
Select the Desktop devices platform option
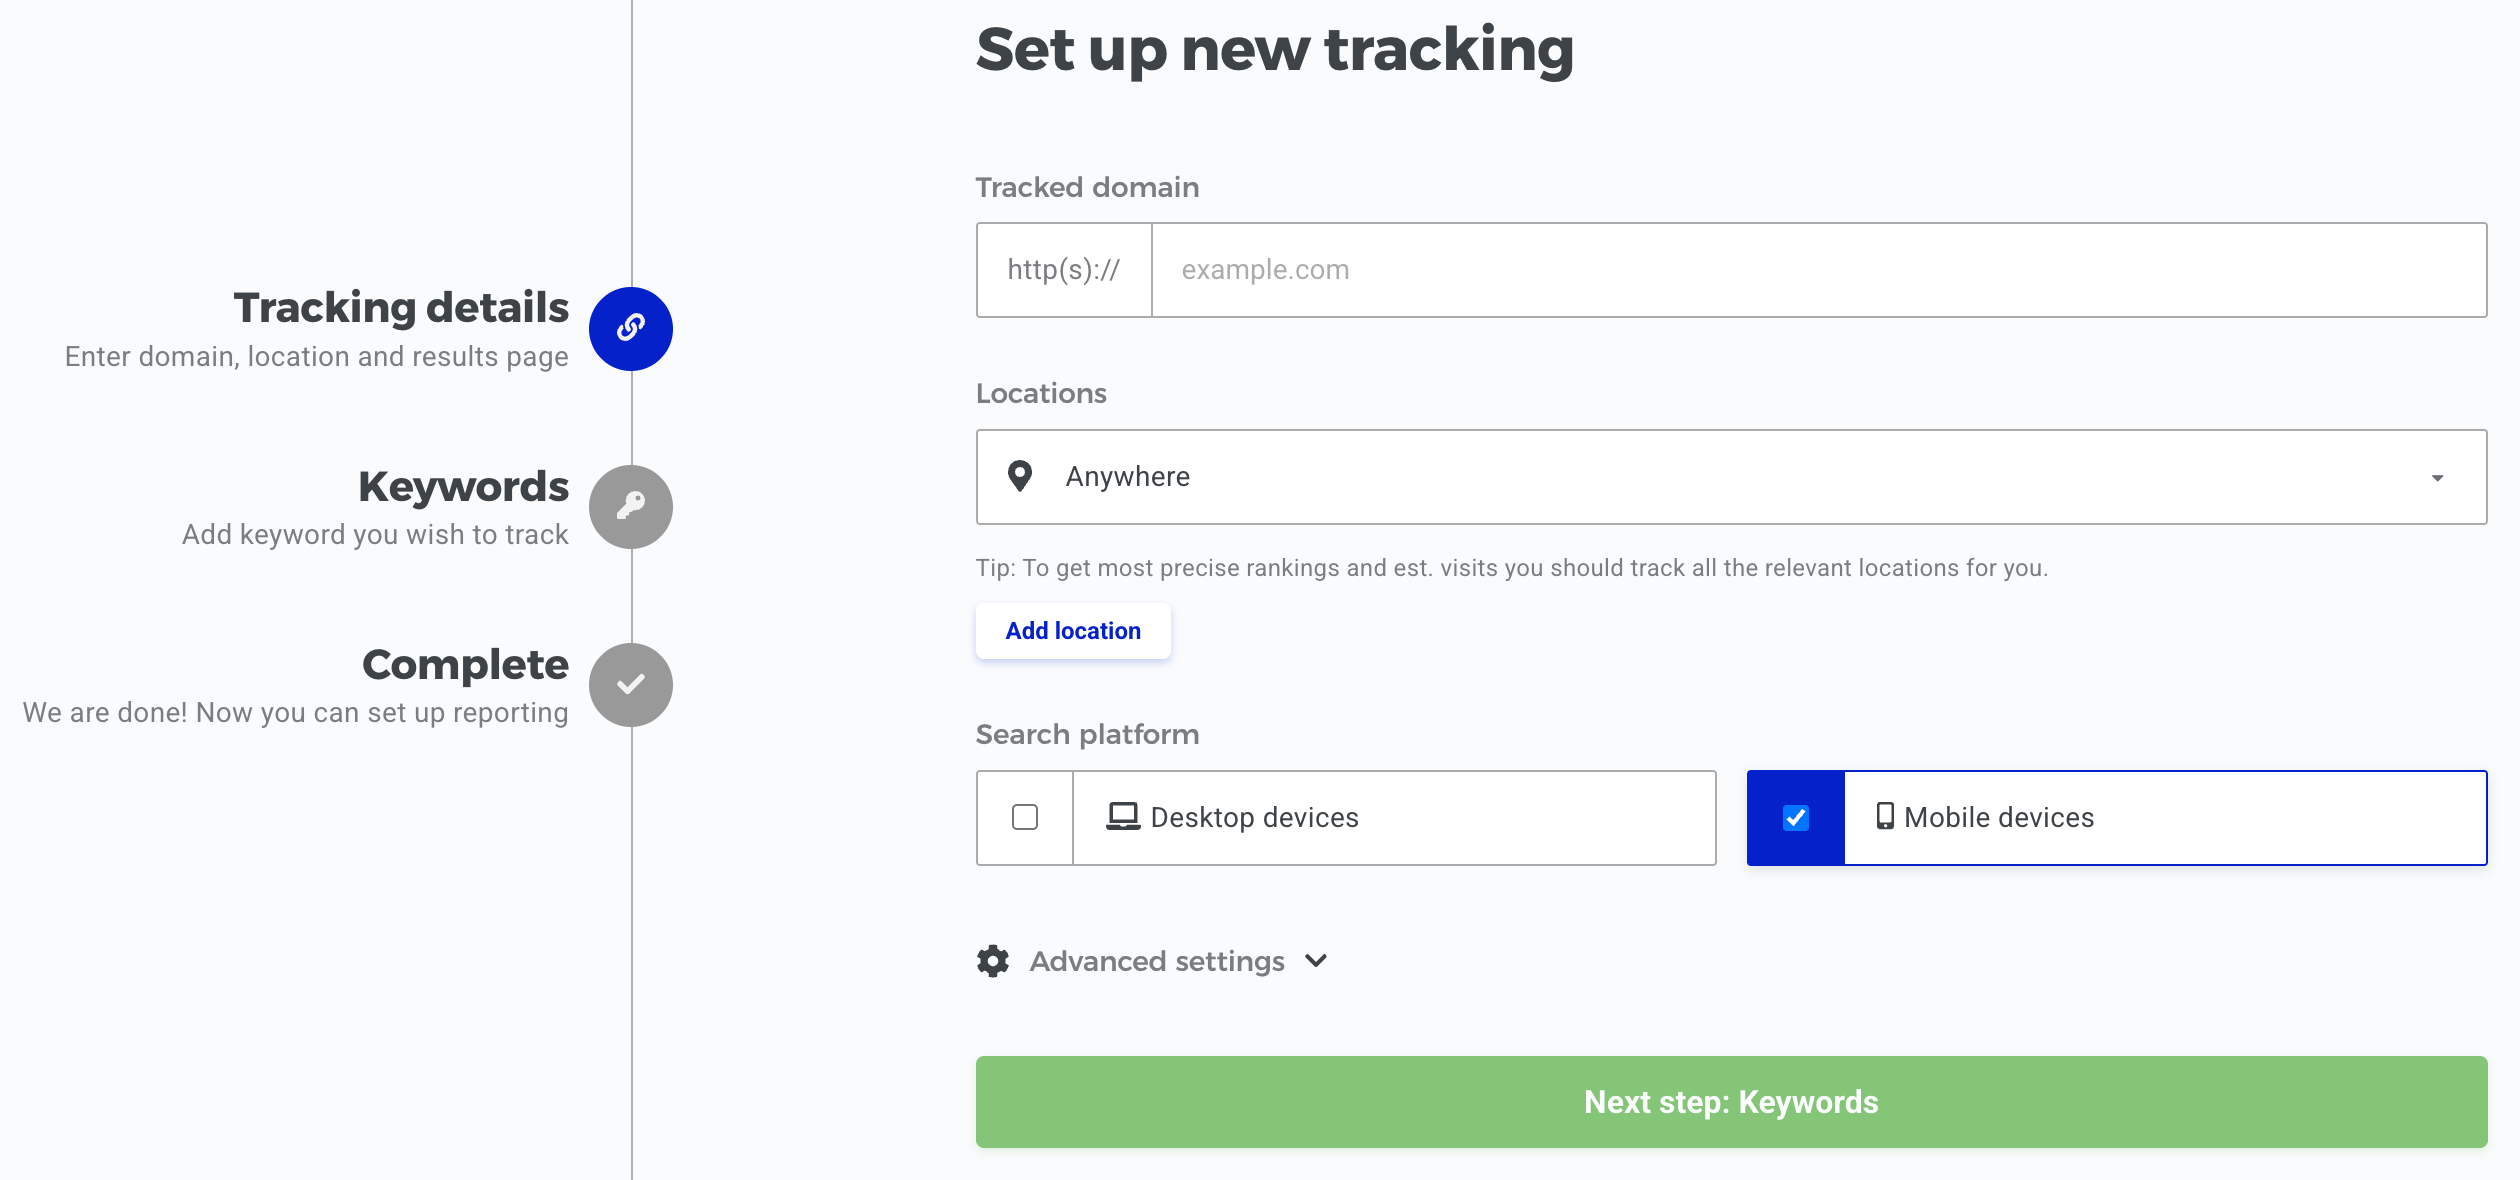pos(1346,817)
